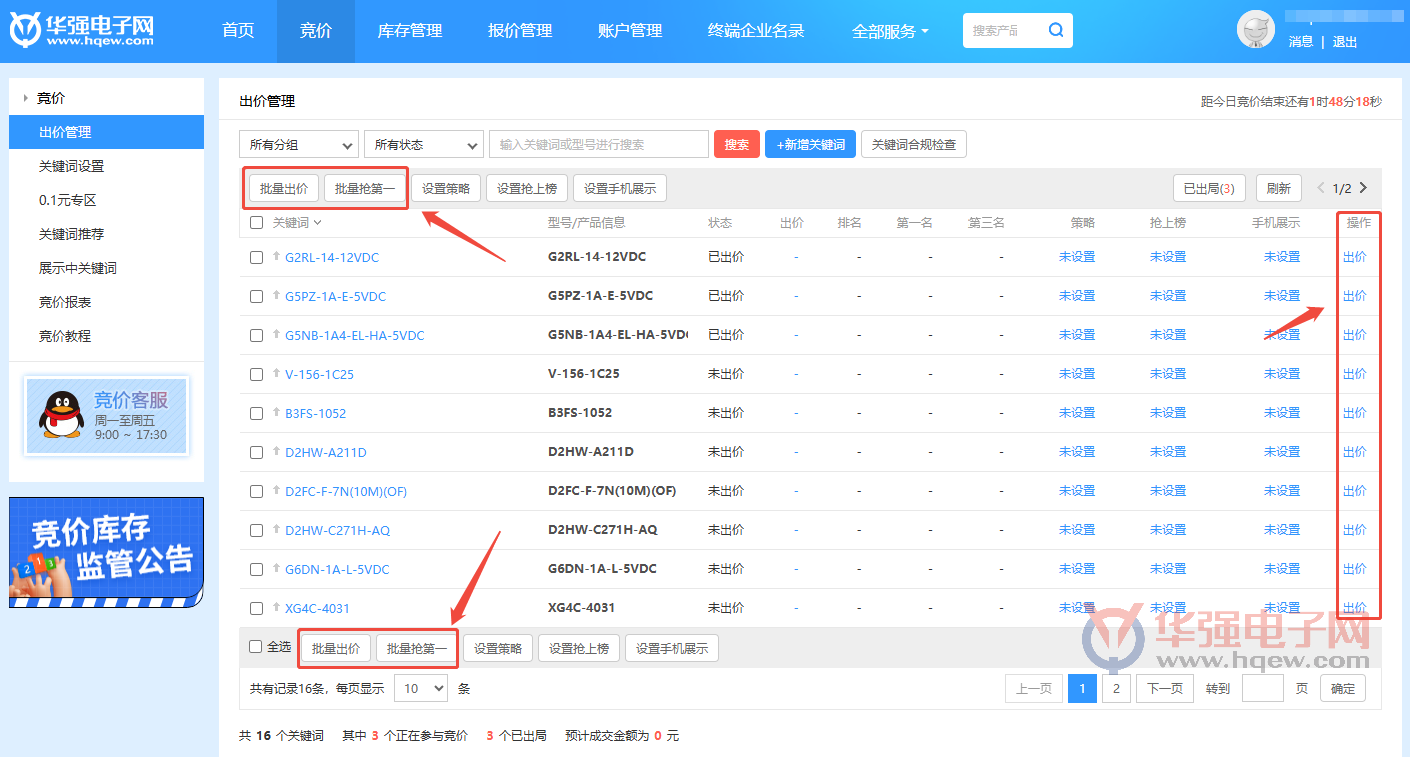The image size is (1410, 757).
Task: Click pin-to-top arrow beside XG4C-4031
Action: pos(276,607)
